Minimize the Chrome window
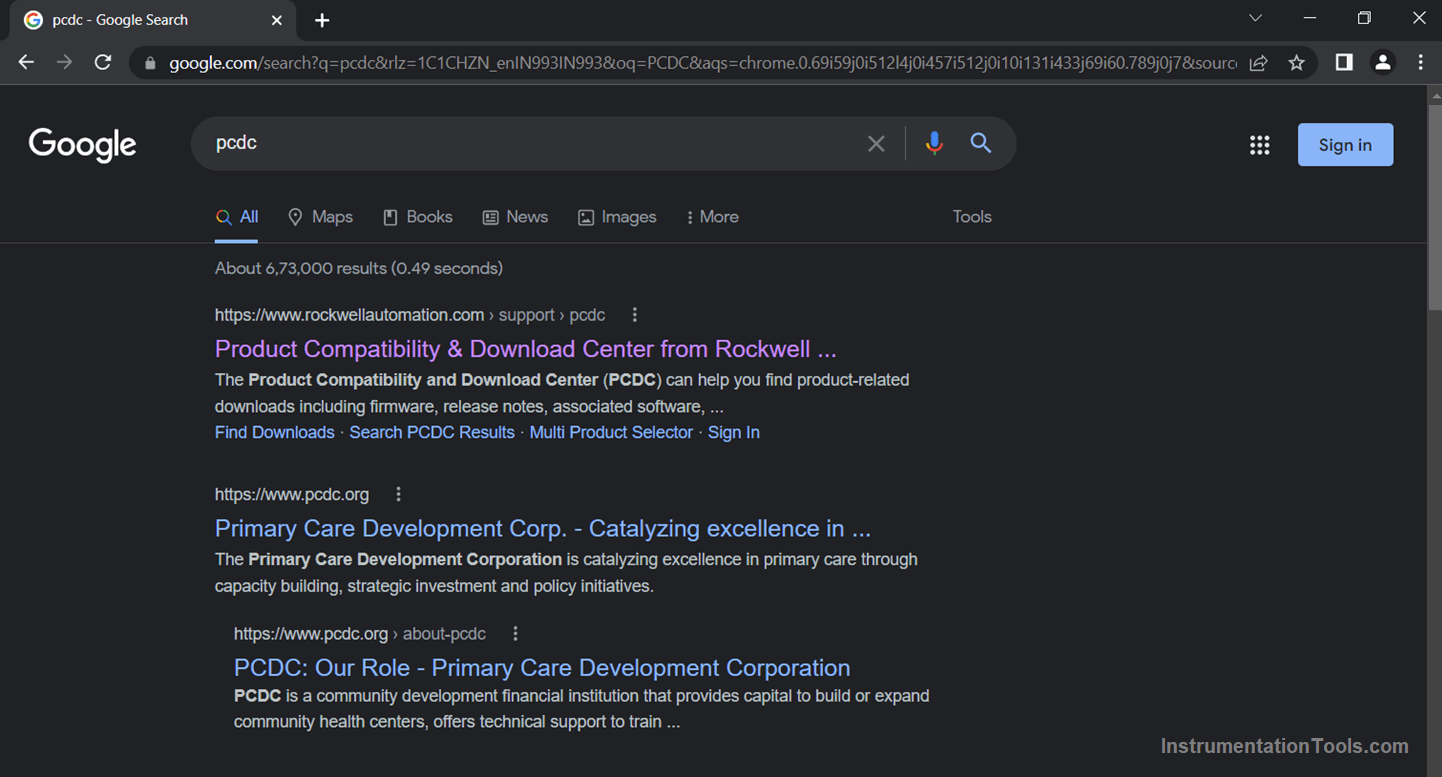Image resolution: width=1442 pixels, height=777 pixels. [1309, 18]
